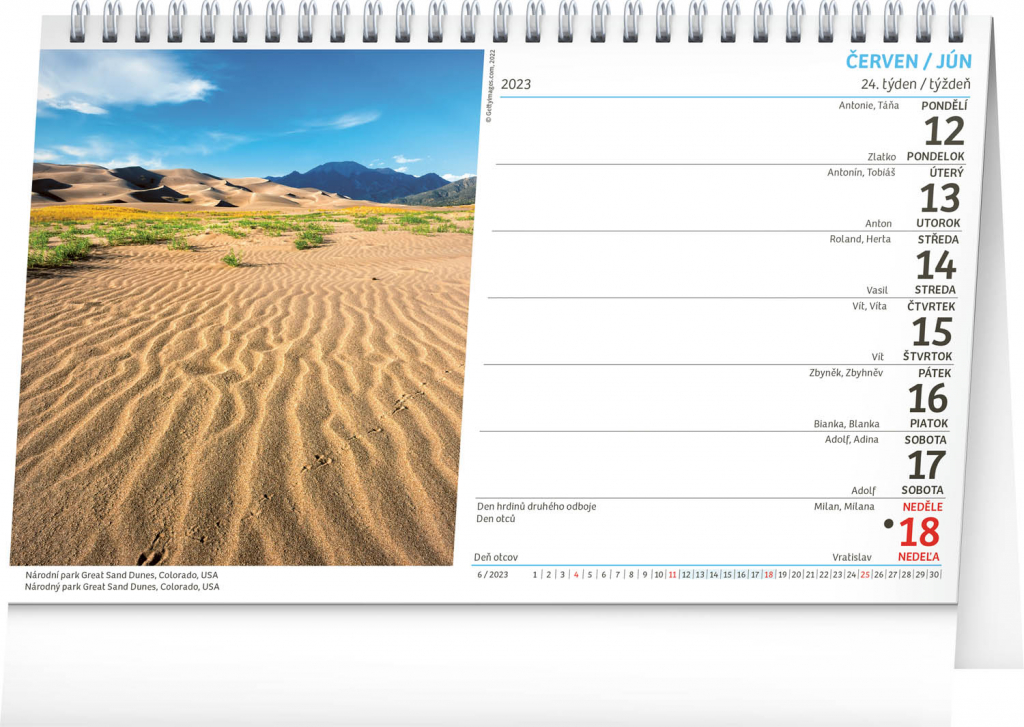Screen dimensions: 1024x727
Task: Click the PÁTEK day label
Action: click(x=934, y=374)
